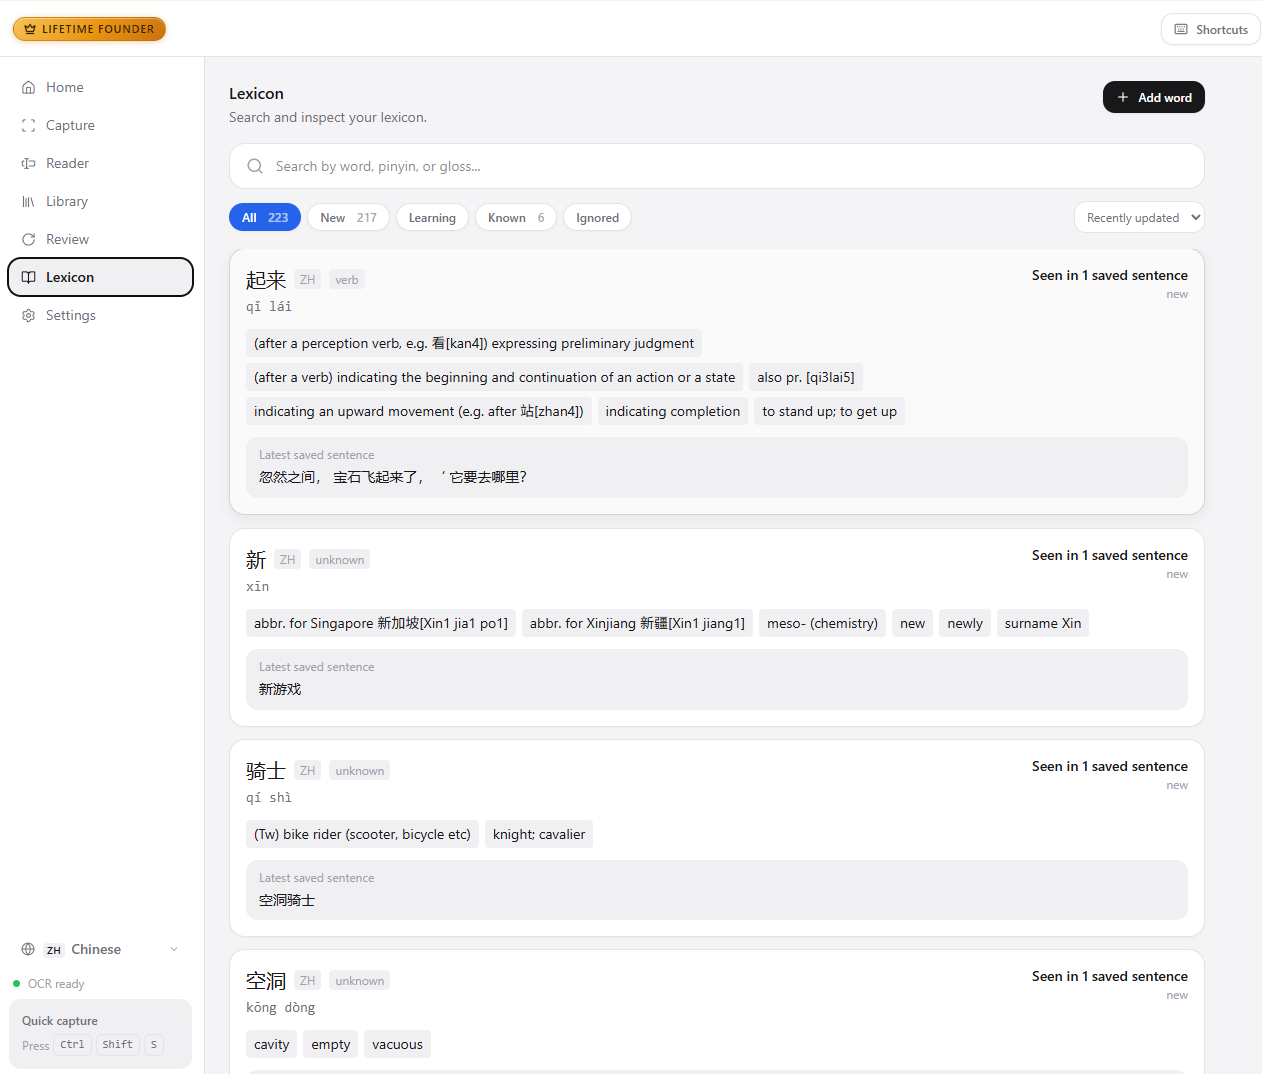
Task: Click the Lexicon open-book icon in the sidebar
Action: [x=29, y=277]
